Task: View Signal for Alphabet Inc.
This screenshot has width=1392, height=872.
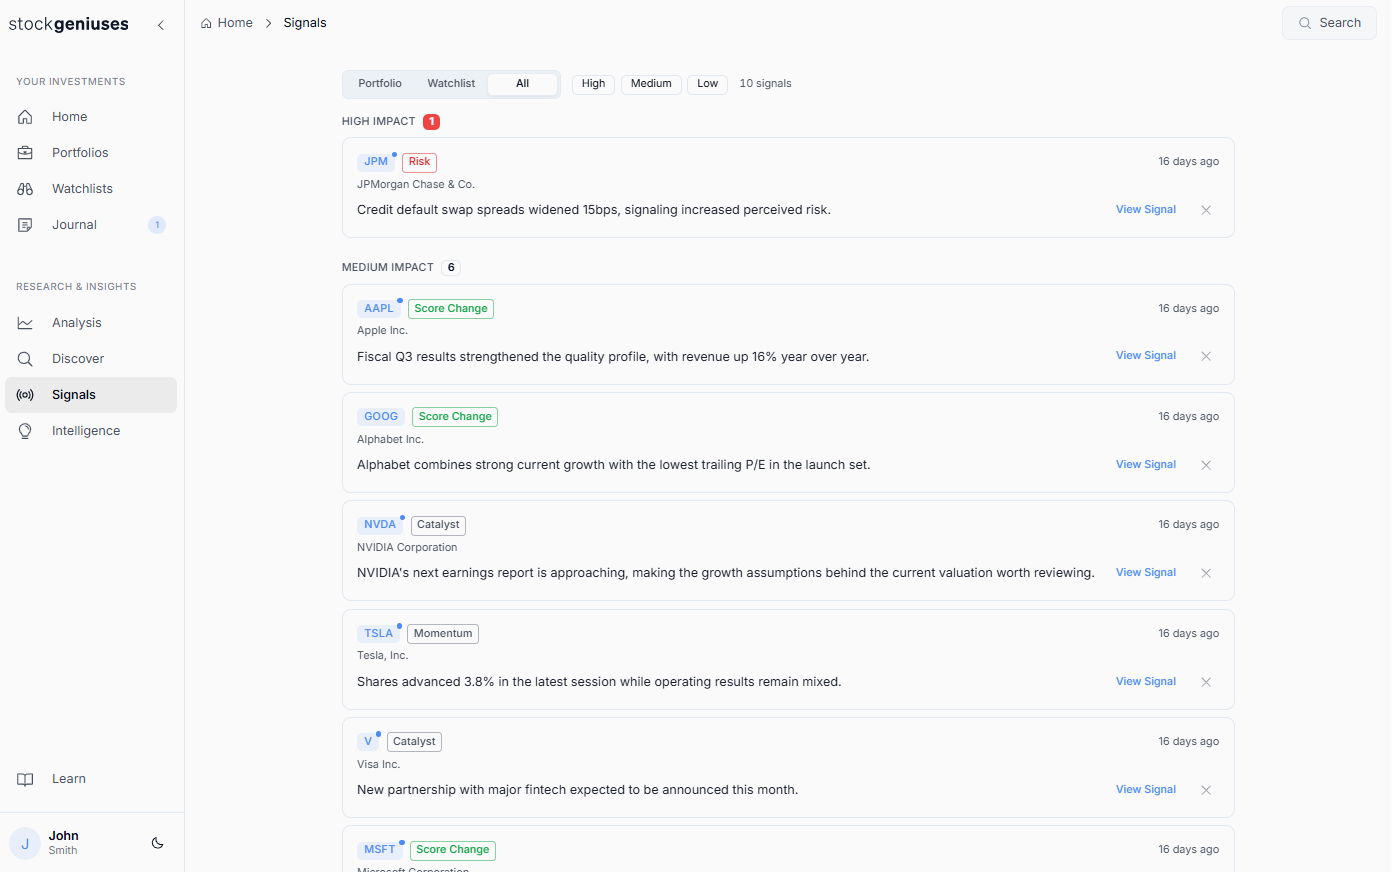Action: (x=1146, y=465)
